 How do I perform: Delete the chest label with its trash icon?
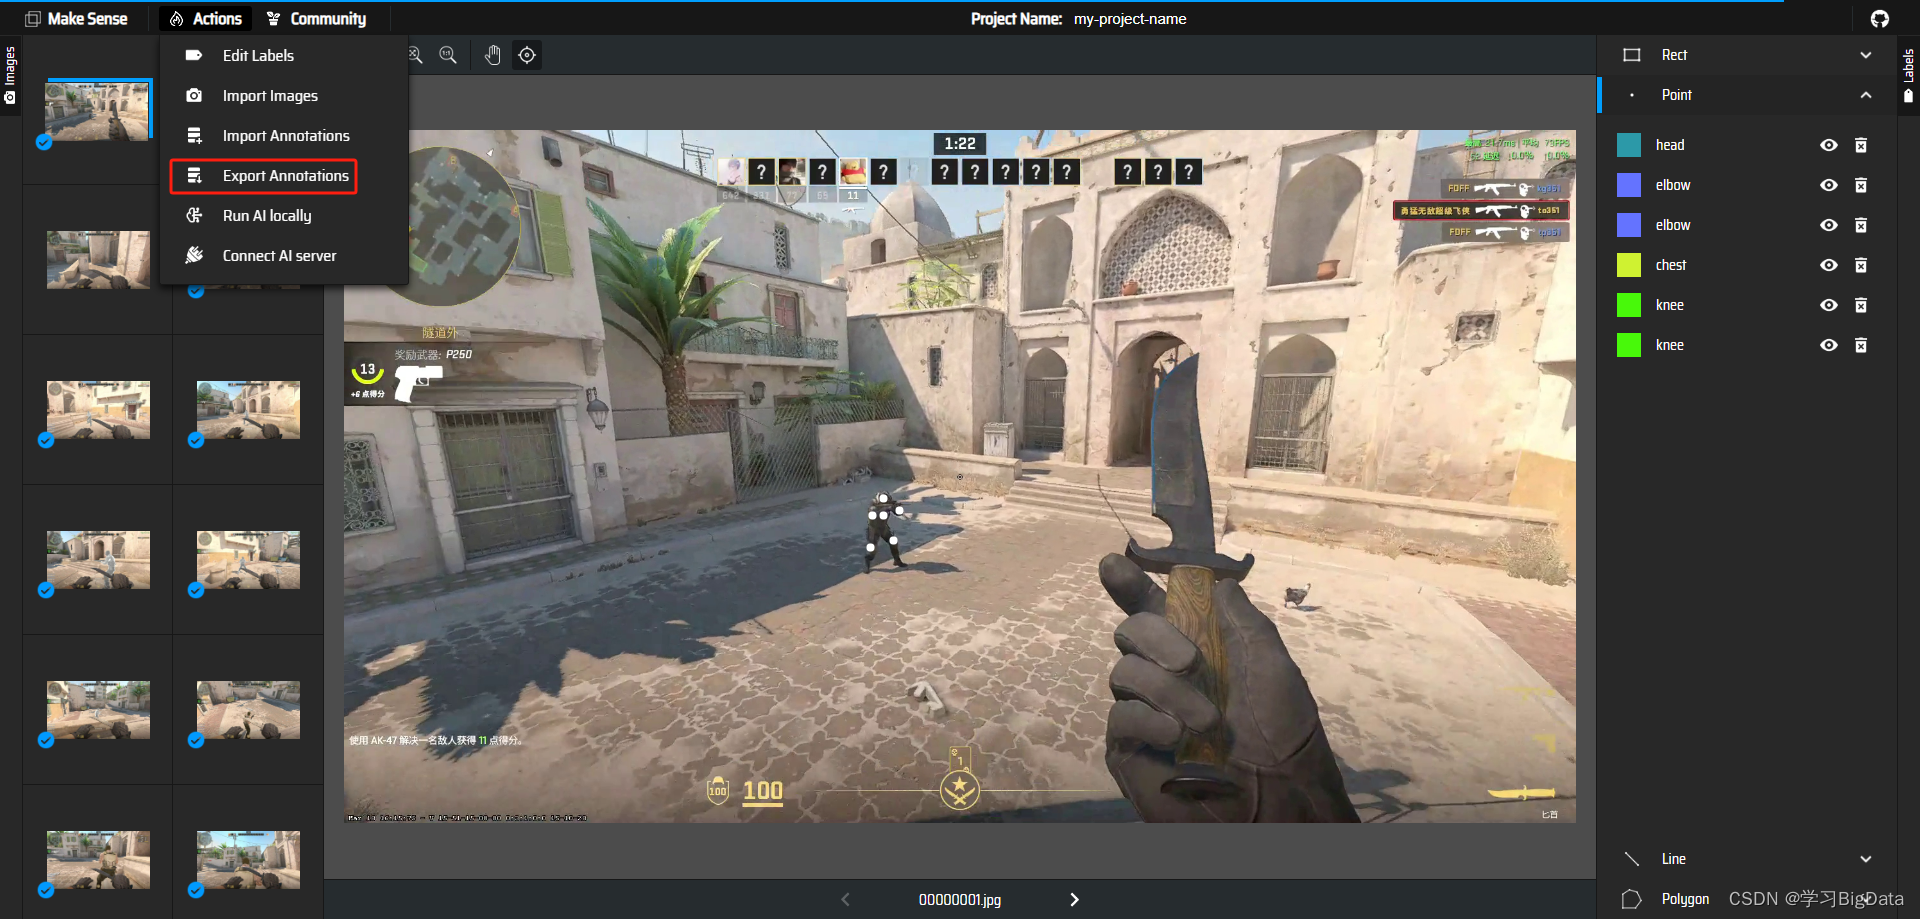tap(1861, 265)
